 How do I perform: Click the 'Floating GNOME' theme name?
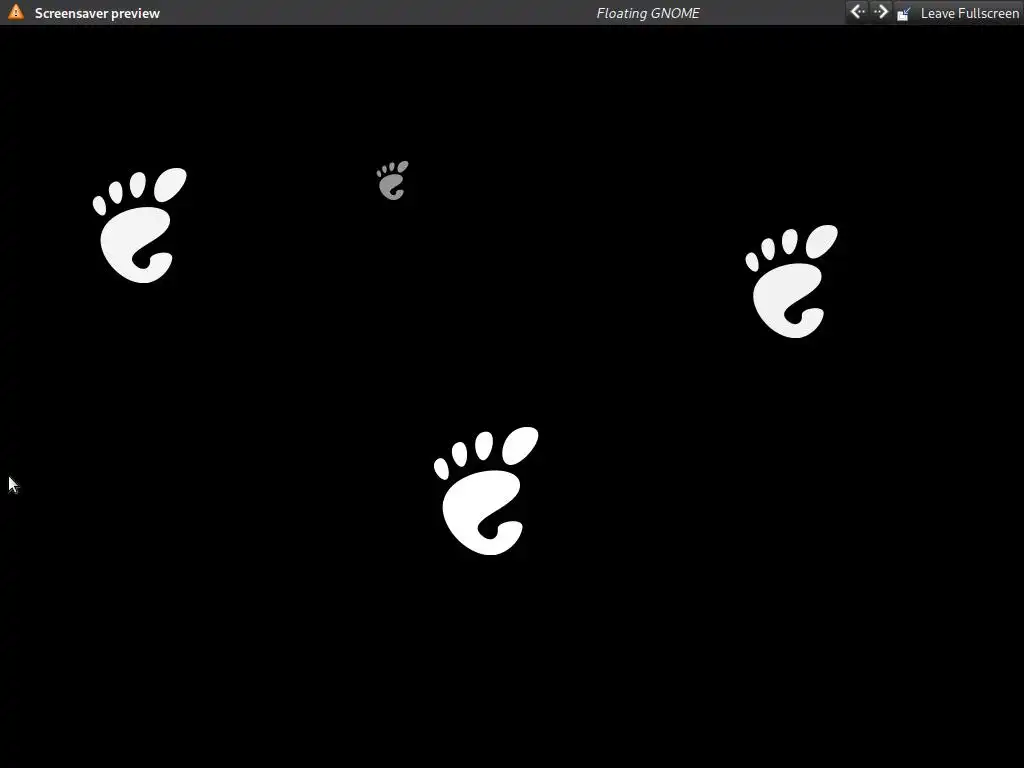pos(648,13)
